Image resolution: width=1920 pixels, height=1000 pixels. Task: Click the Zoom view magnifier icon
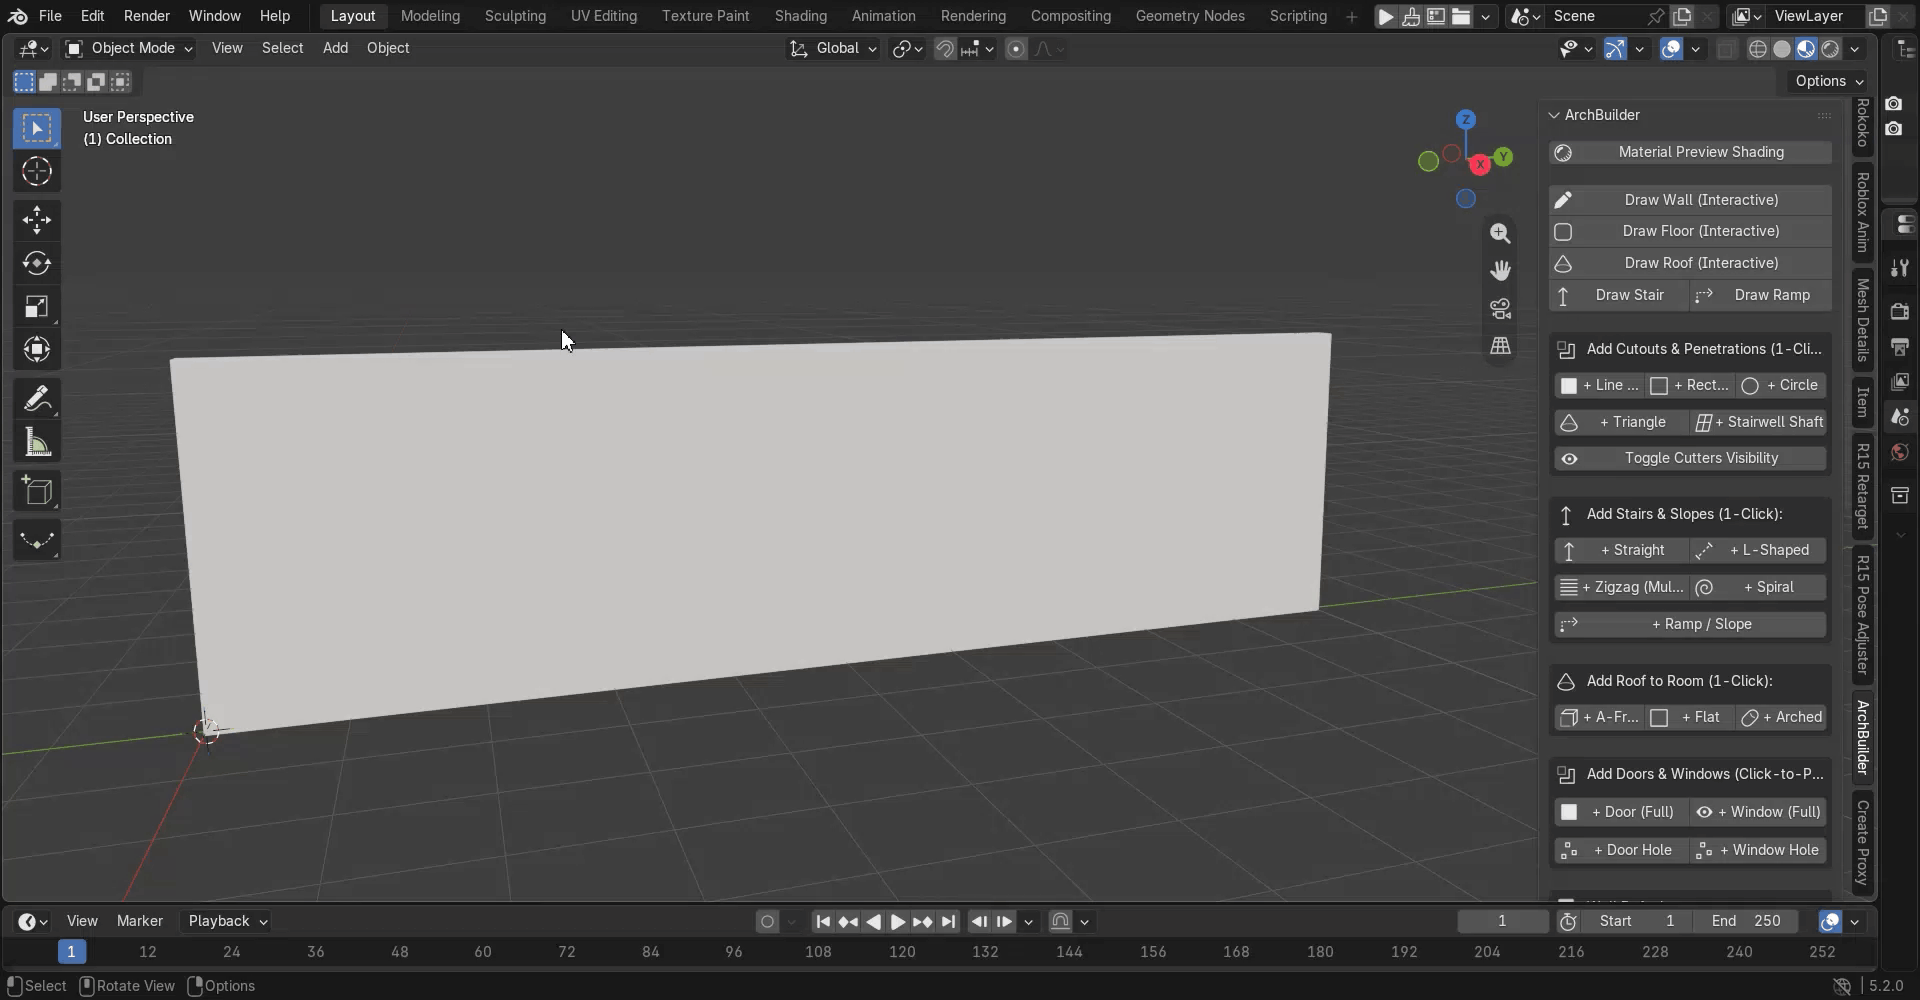1500,233
